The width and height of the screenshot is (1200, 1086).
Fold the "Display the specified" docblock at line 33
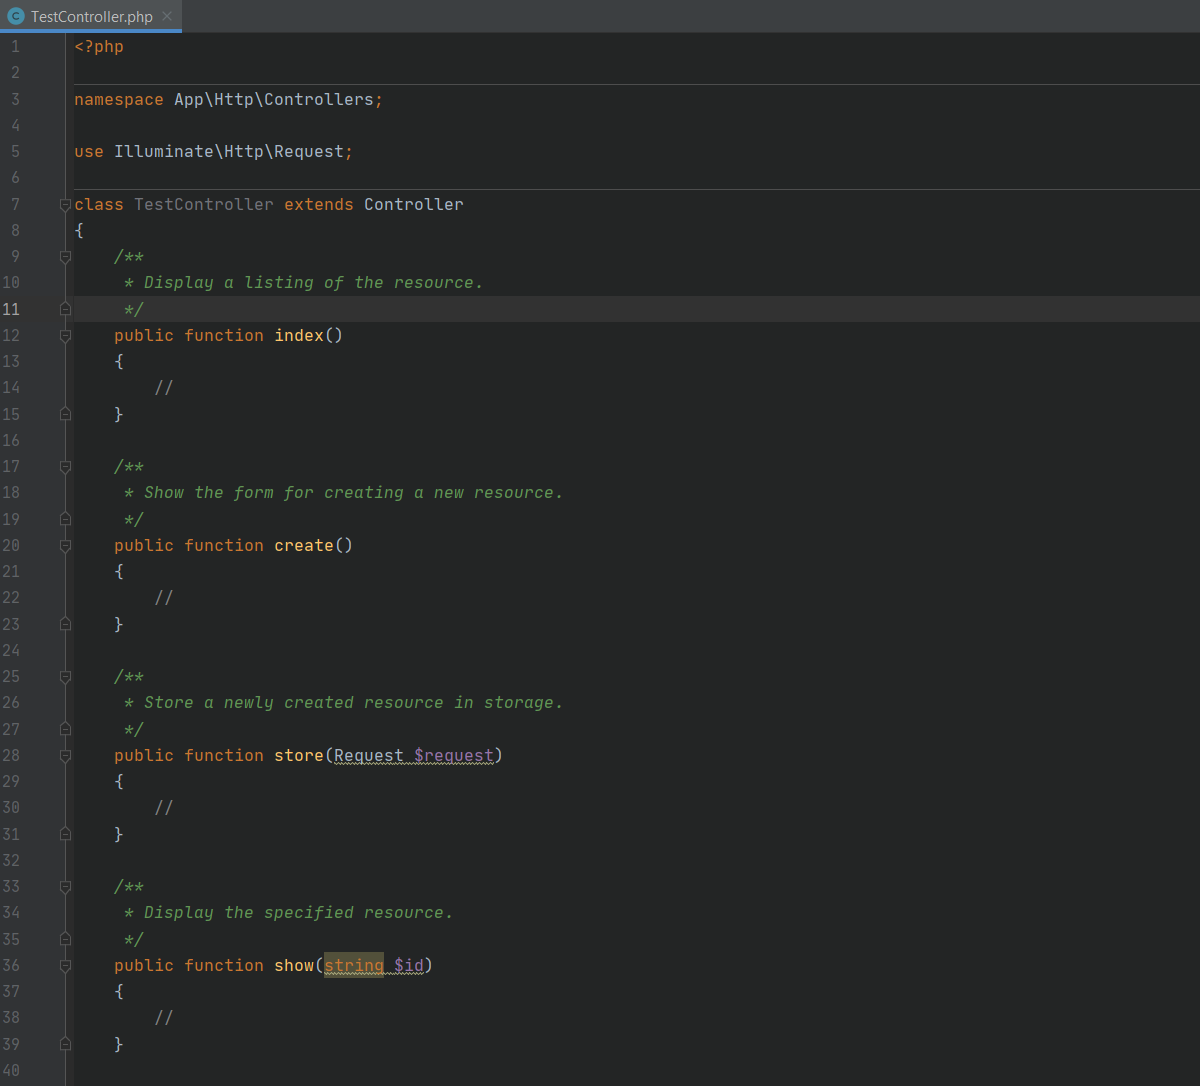(65, 887)
